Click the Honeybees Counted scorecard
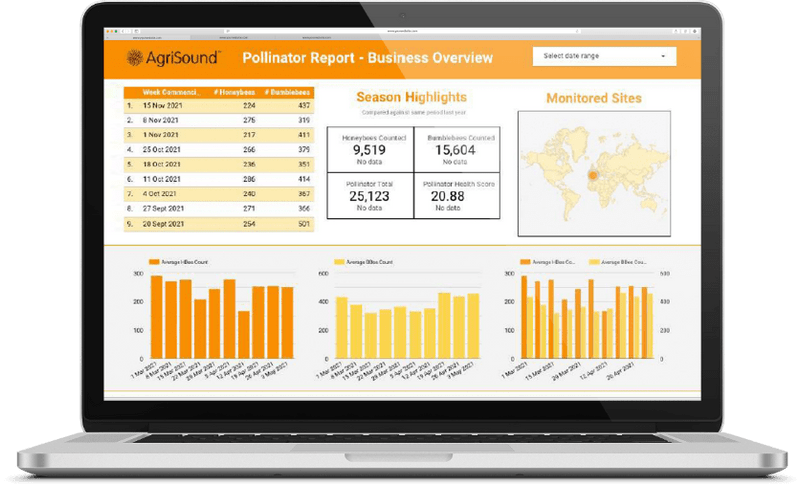This screenshot has height=485, width=800. click(370, 149)
